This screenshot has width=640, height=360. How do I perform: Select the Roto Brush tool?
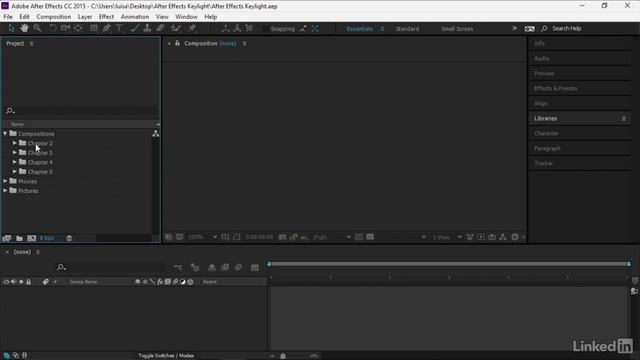(x=176, y=28)
